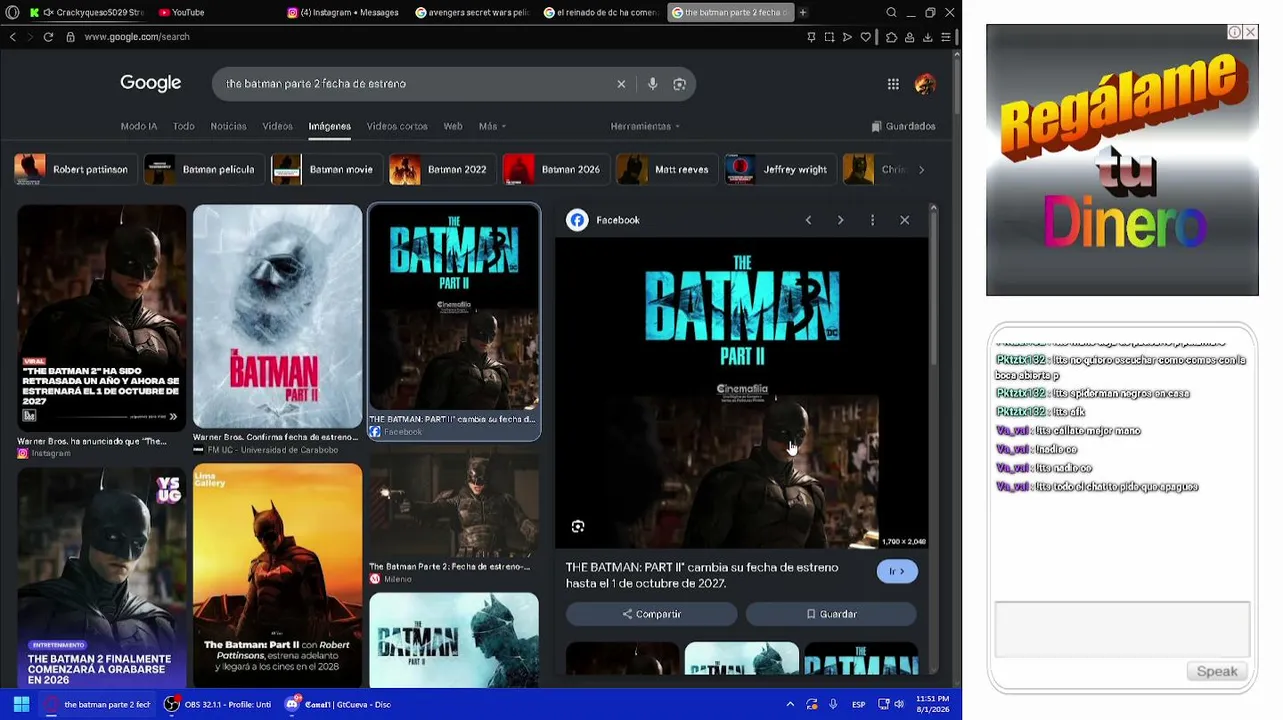
Task: Open the Guardados saved items link
Action: click(x=904, y=126)
